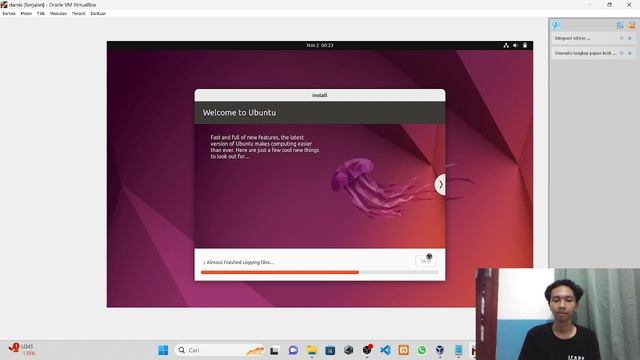Open VirtualBox icon on the taskbar
Viewport: 640px width, 360px height.
coord(440,350)
